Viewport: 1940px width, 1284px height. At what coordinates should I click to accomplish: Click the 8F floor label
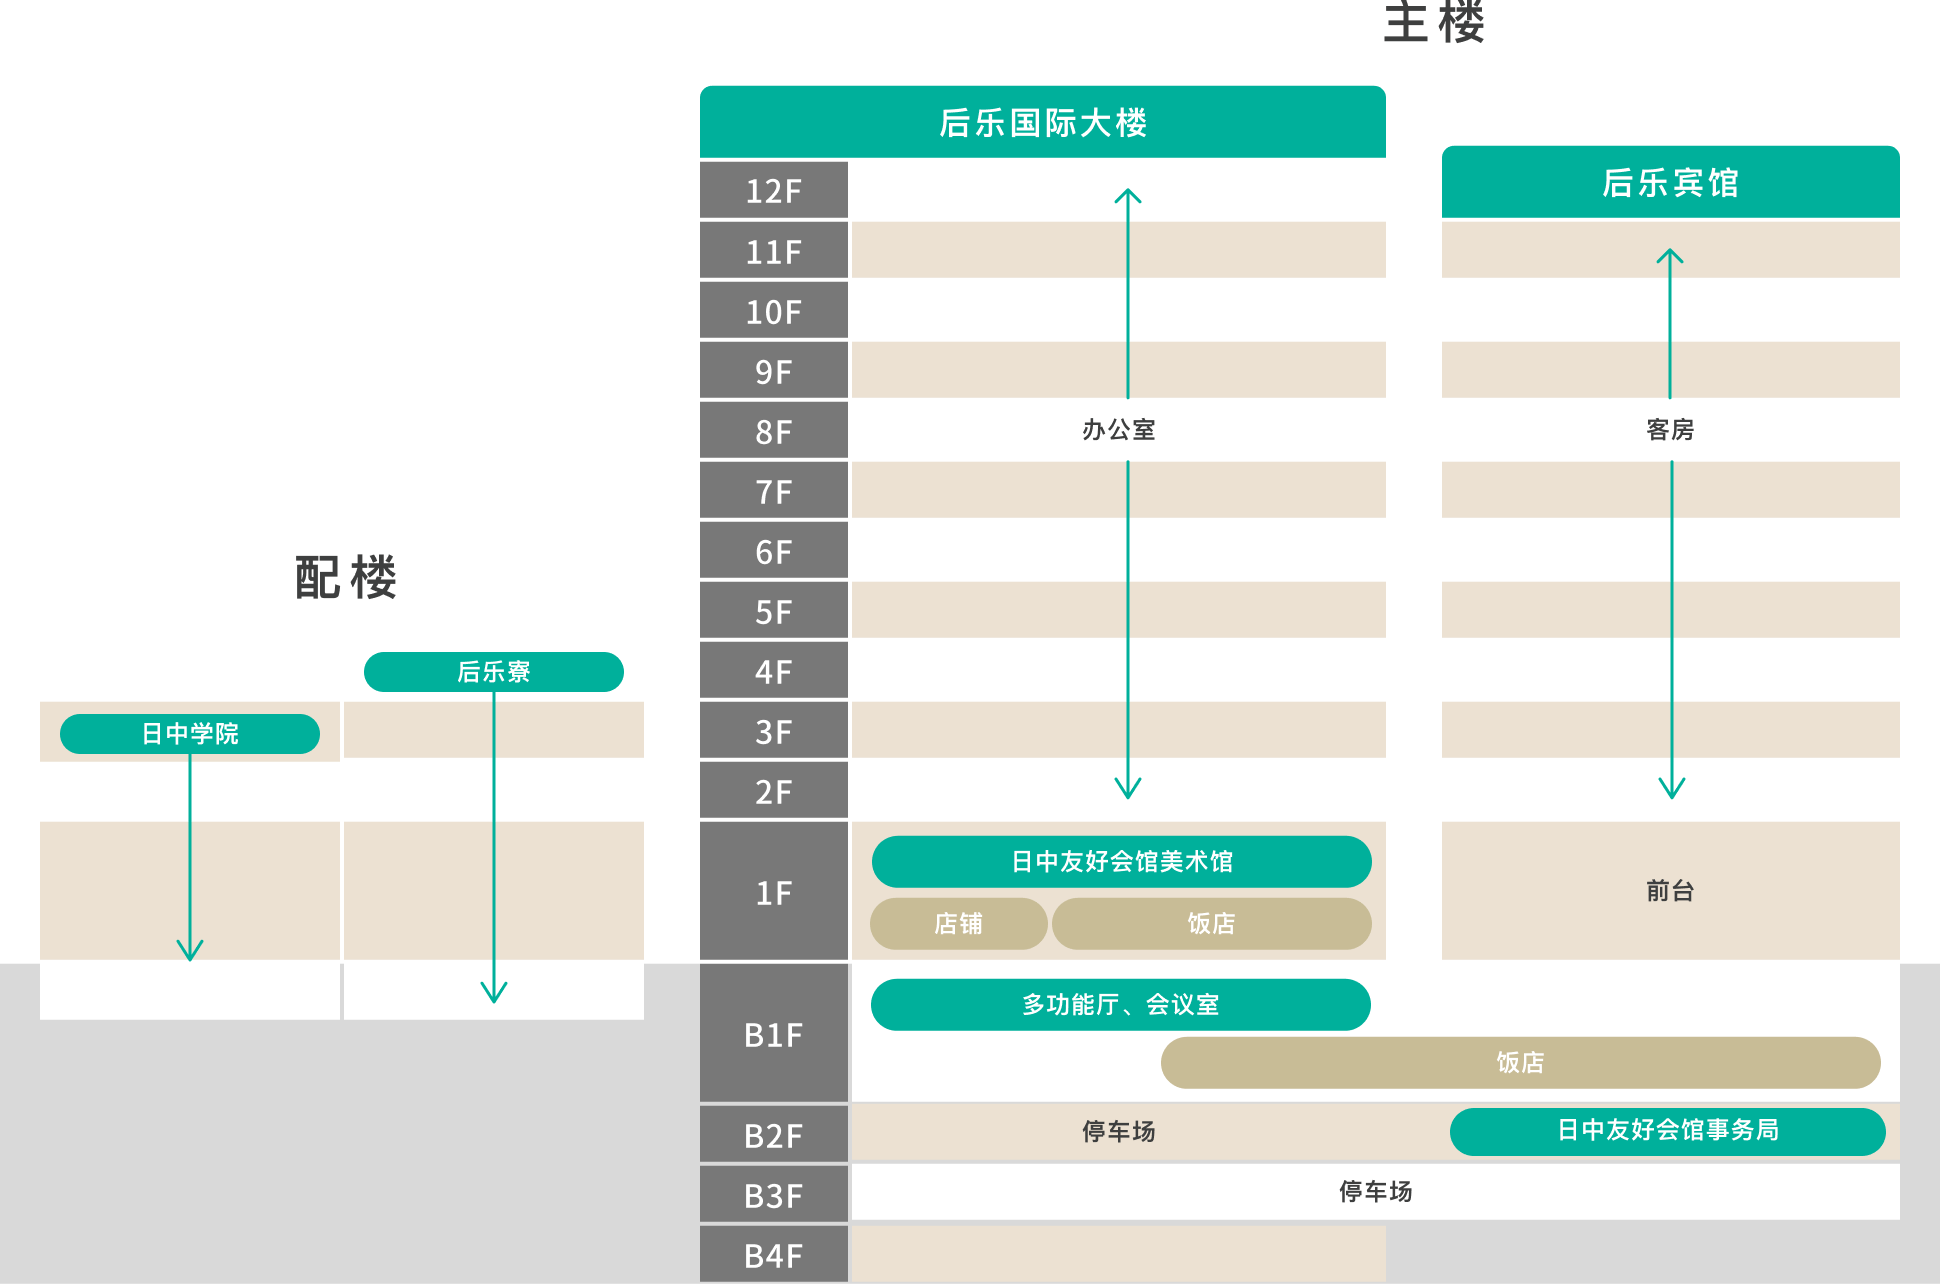(774, 430)
